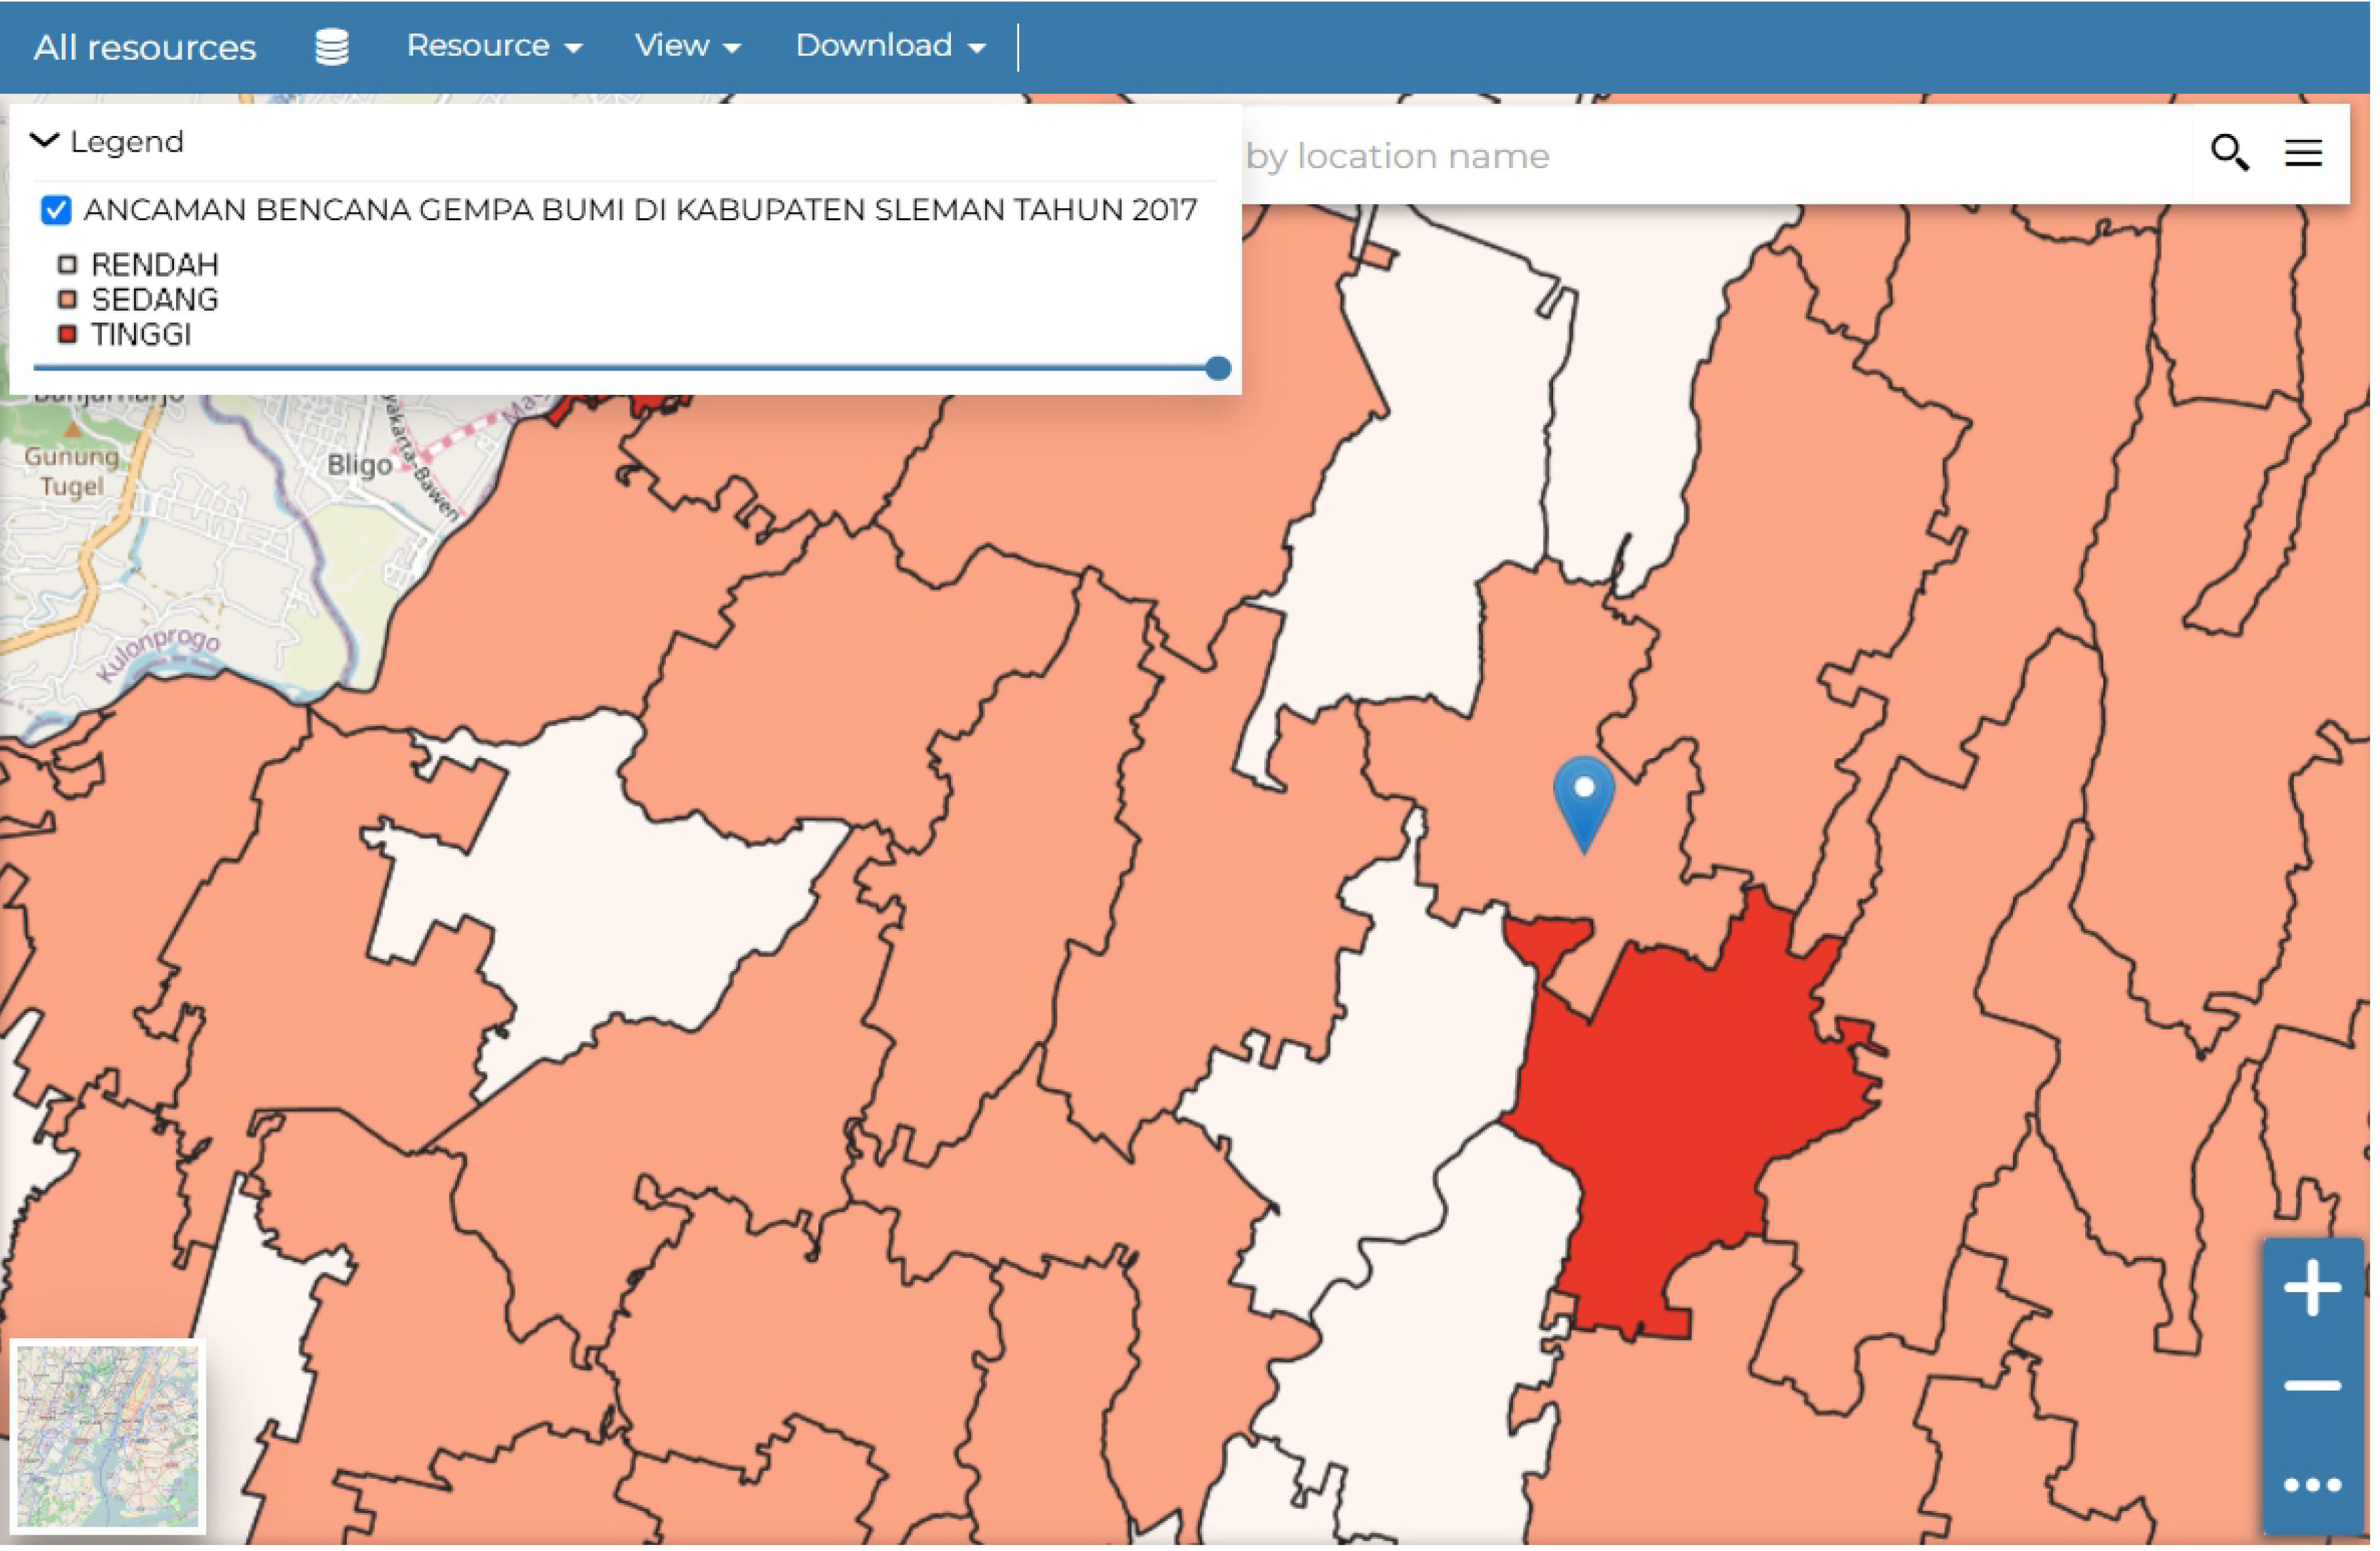The width and height of the screenshot is (2380, 1551).
Task: Click the SEDANG legend symbol
Action: 67,300
